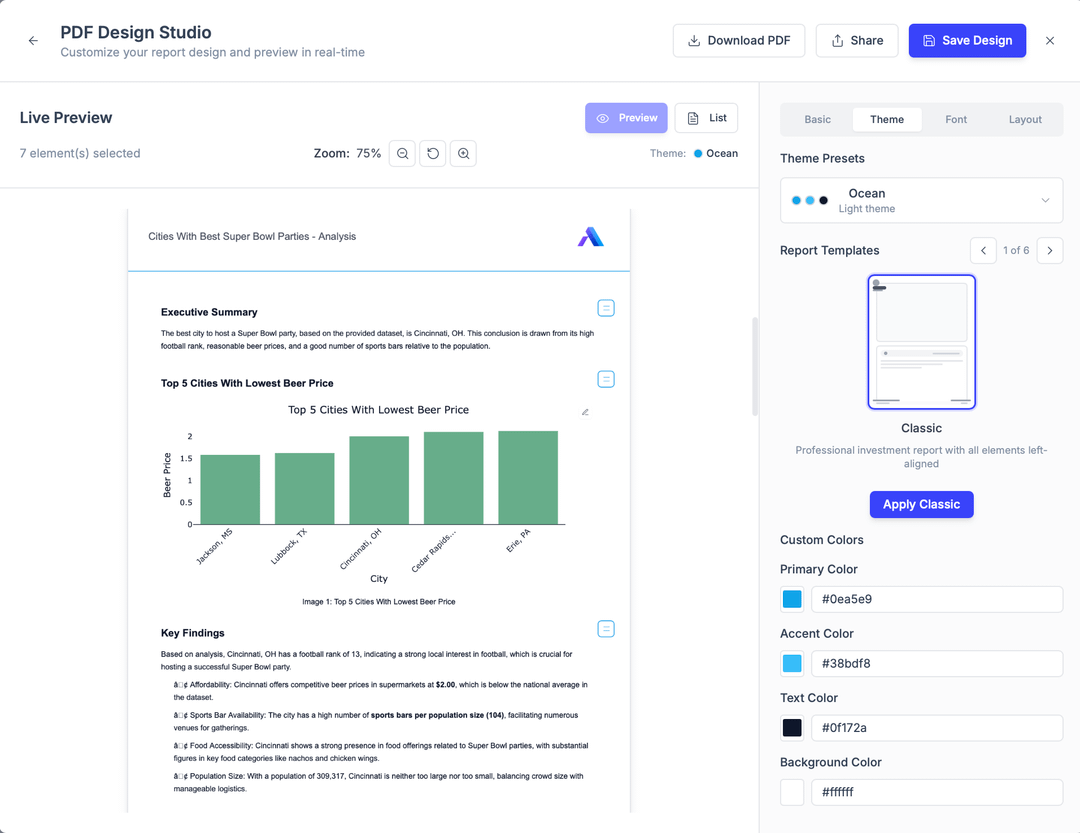Screen dimensions: 1080x833
Task: Open the Font tab
Action: point(956,119)
